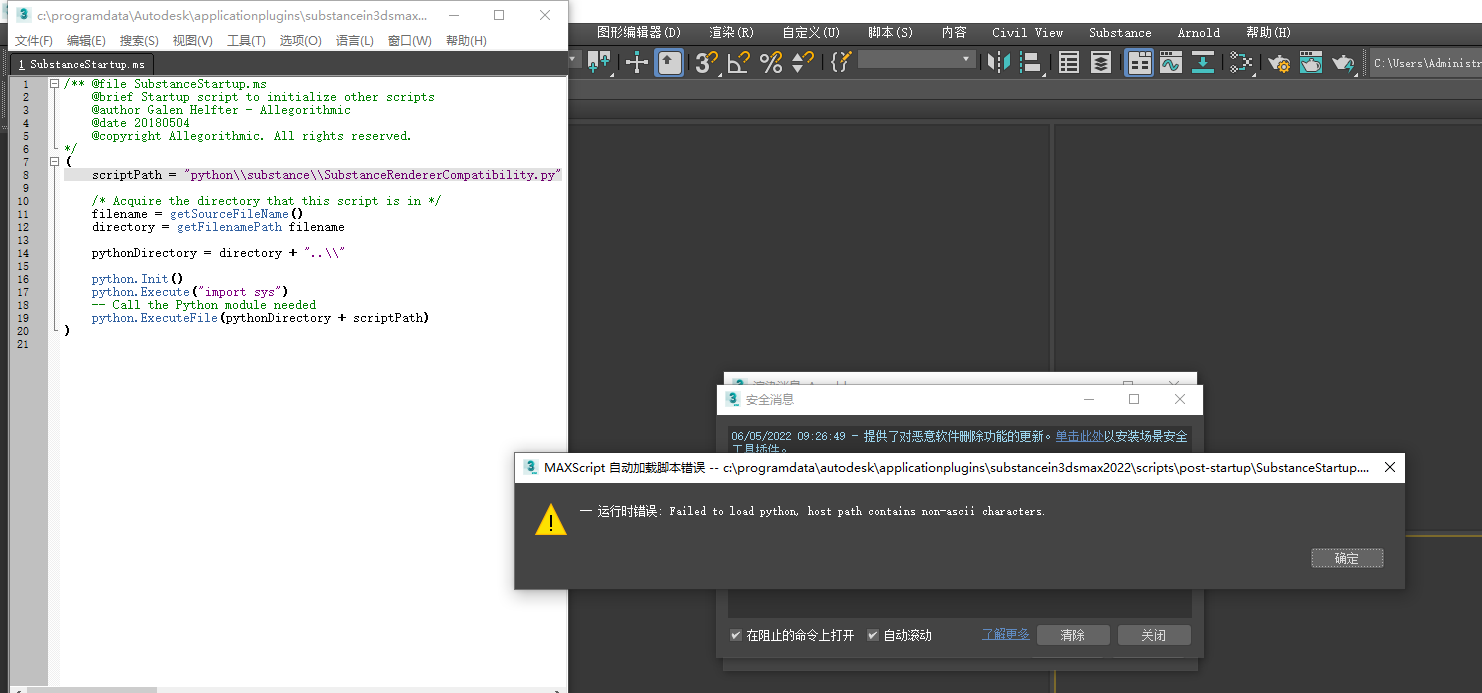1482x693 pixels.
Task: Open Mirror tool on toolbar
Action: tap(998, 63)
